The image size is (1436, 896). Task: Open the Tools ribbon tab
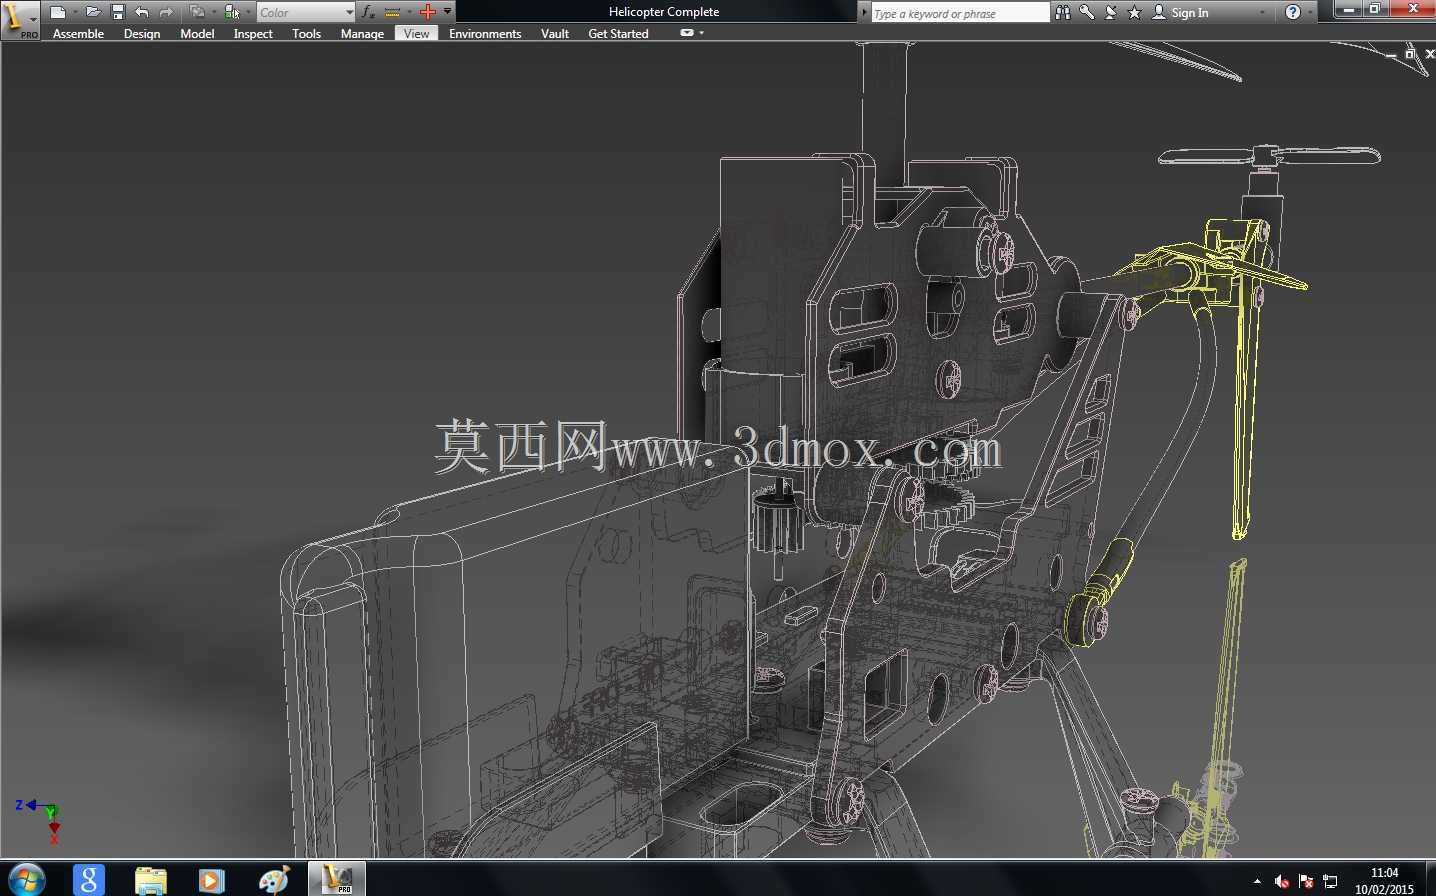[x=306, y=34]
